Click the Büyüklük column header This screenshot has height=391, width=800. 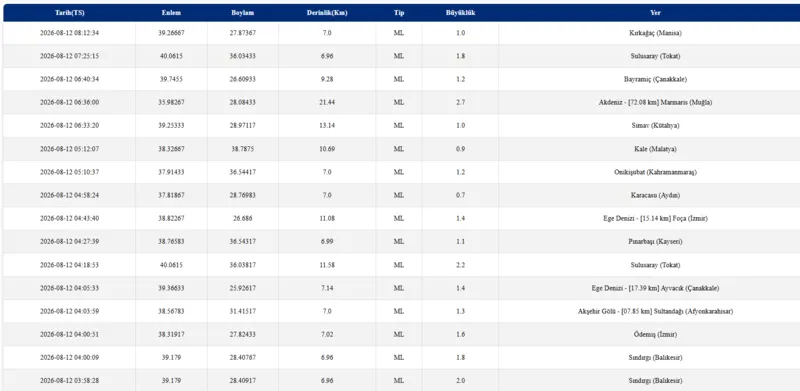click(460, 13)
